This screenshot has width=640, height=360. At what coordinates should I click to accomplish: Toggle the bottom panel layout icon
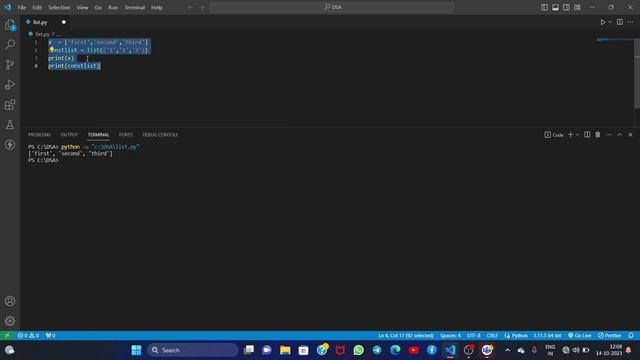[x=555, y=7]
